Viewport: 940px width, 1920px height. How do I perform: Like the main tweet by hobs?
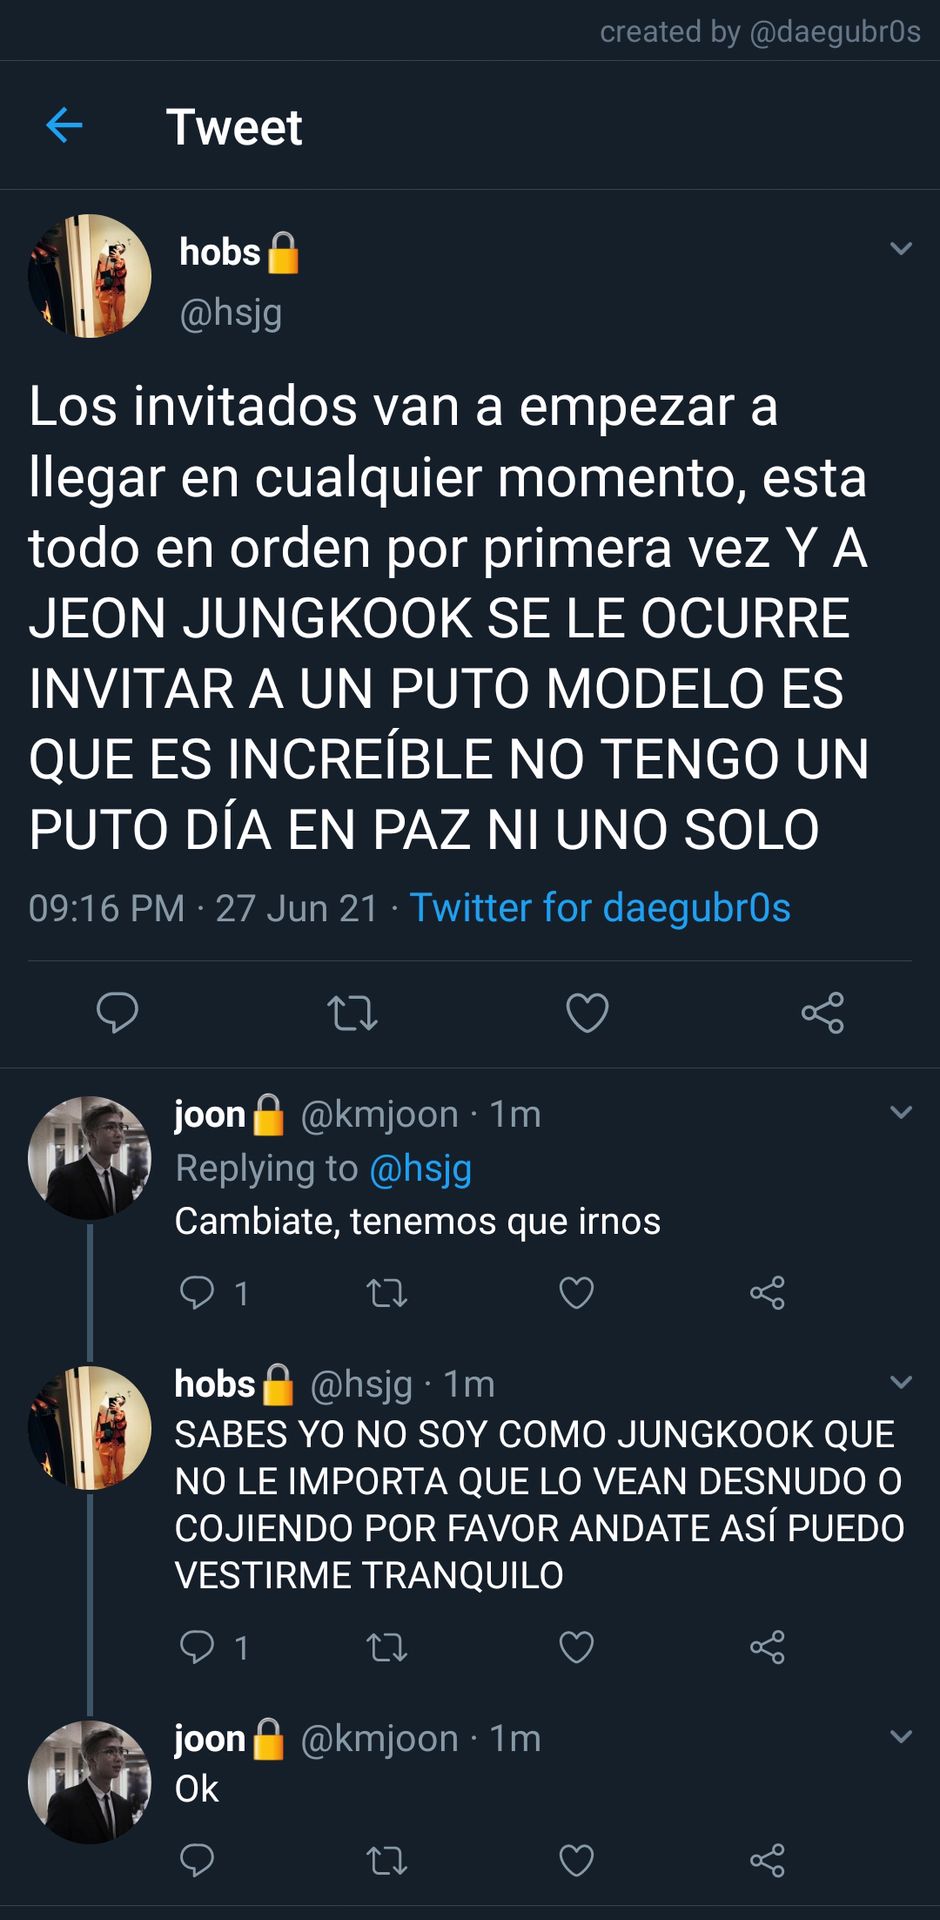587,1013
